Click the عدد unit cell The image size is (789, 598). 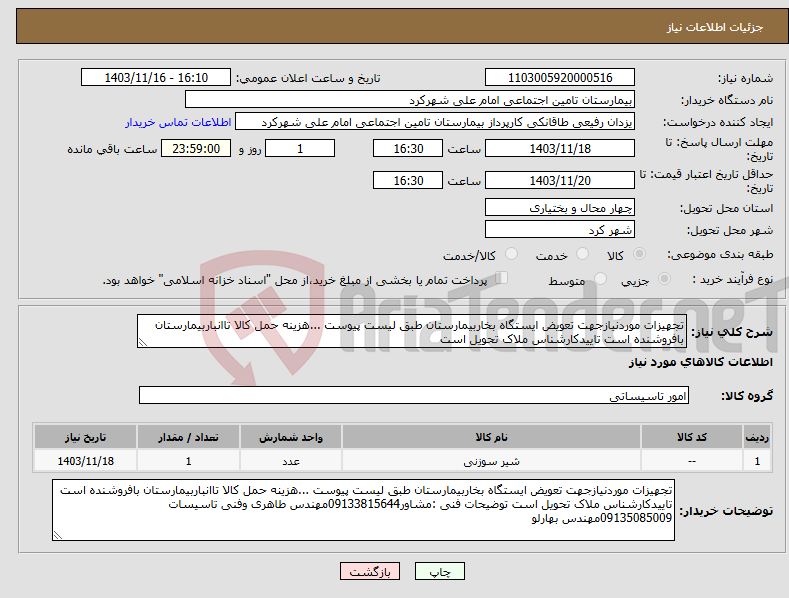(x=291, y=461)
